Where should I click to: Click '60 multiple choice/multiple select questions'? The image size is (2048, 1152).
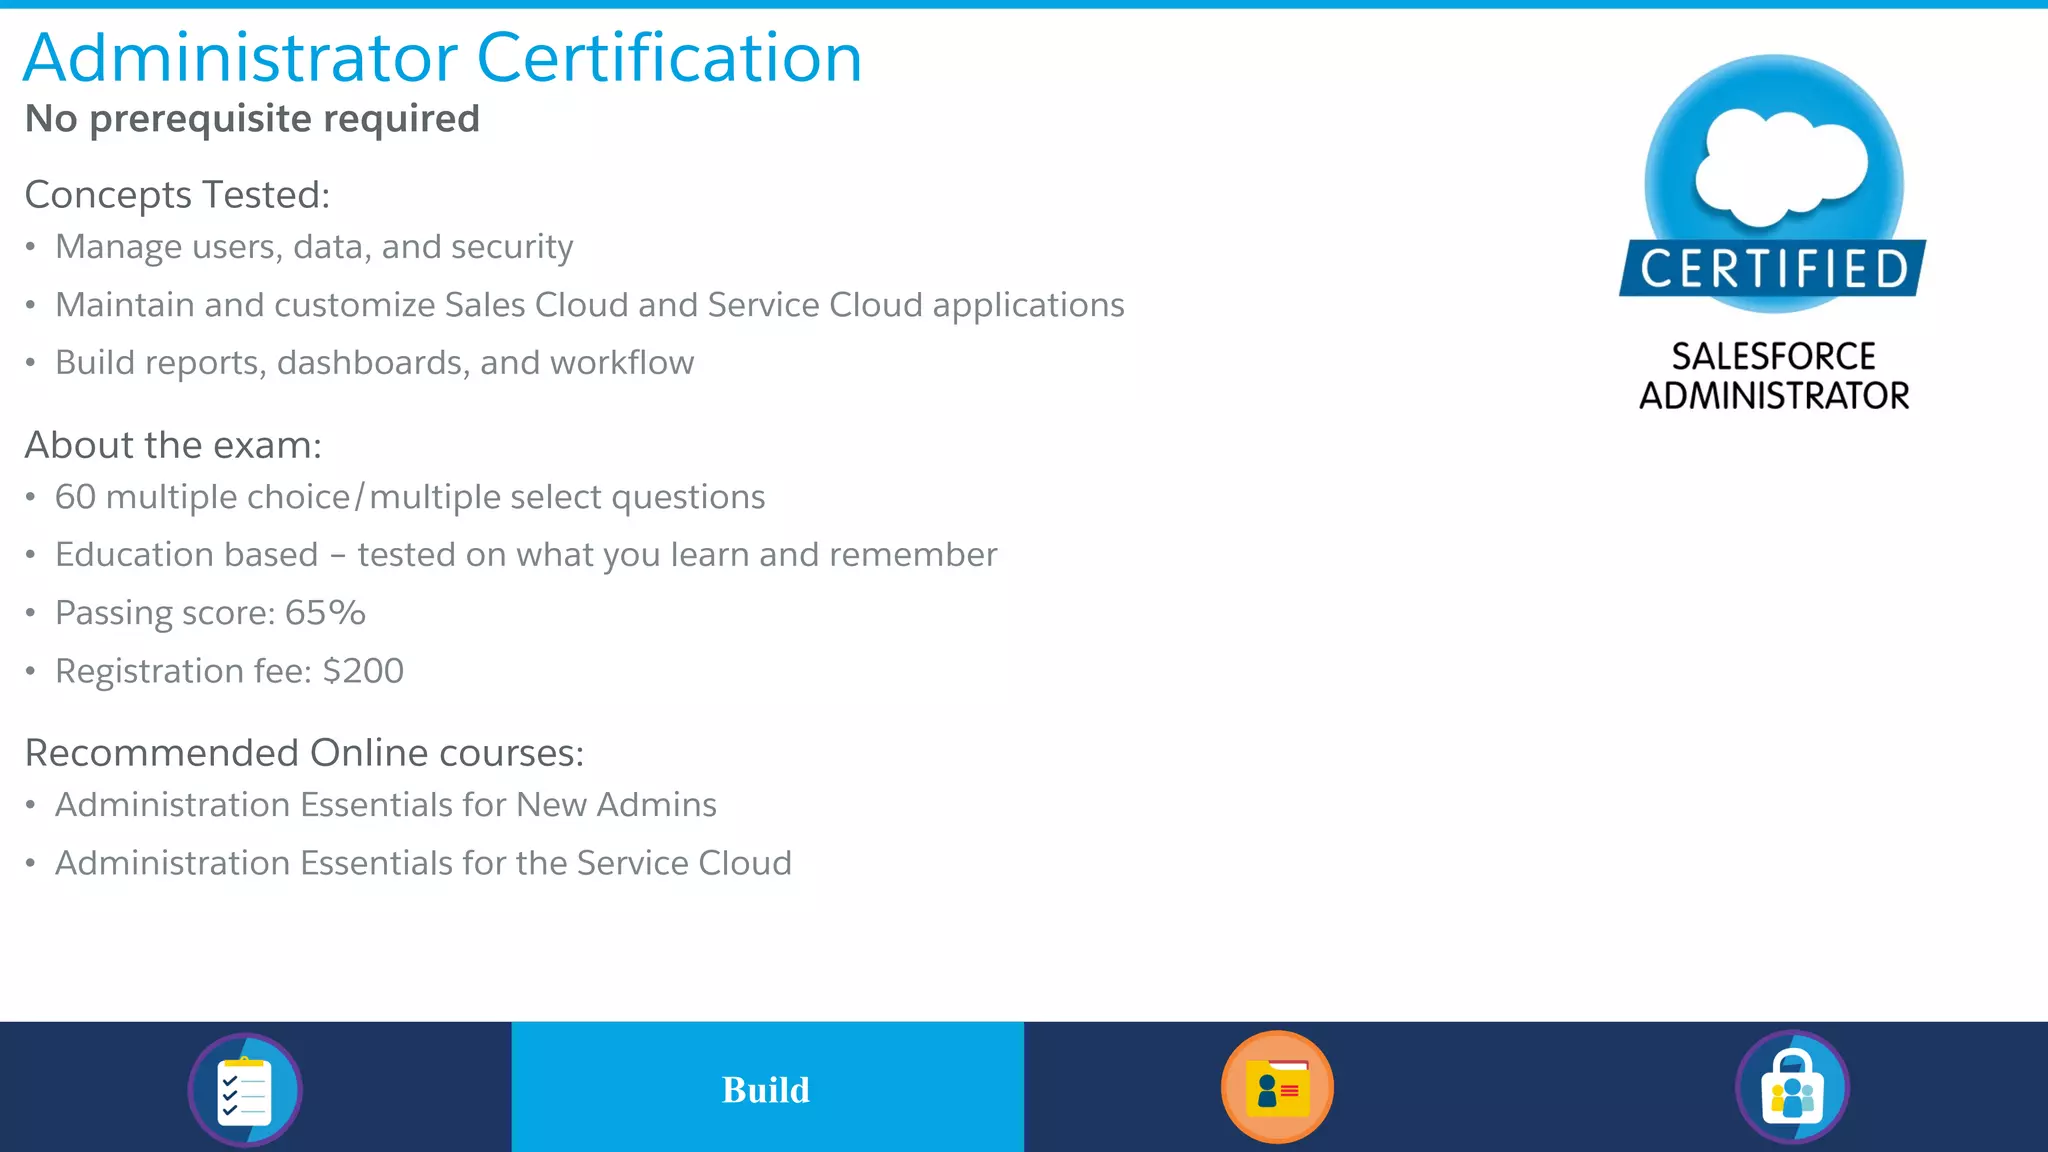410,497
